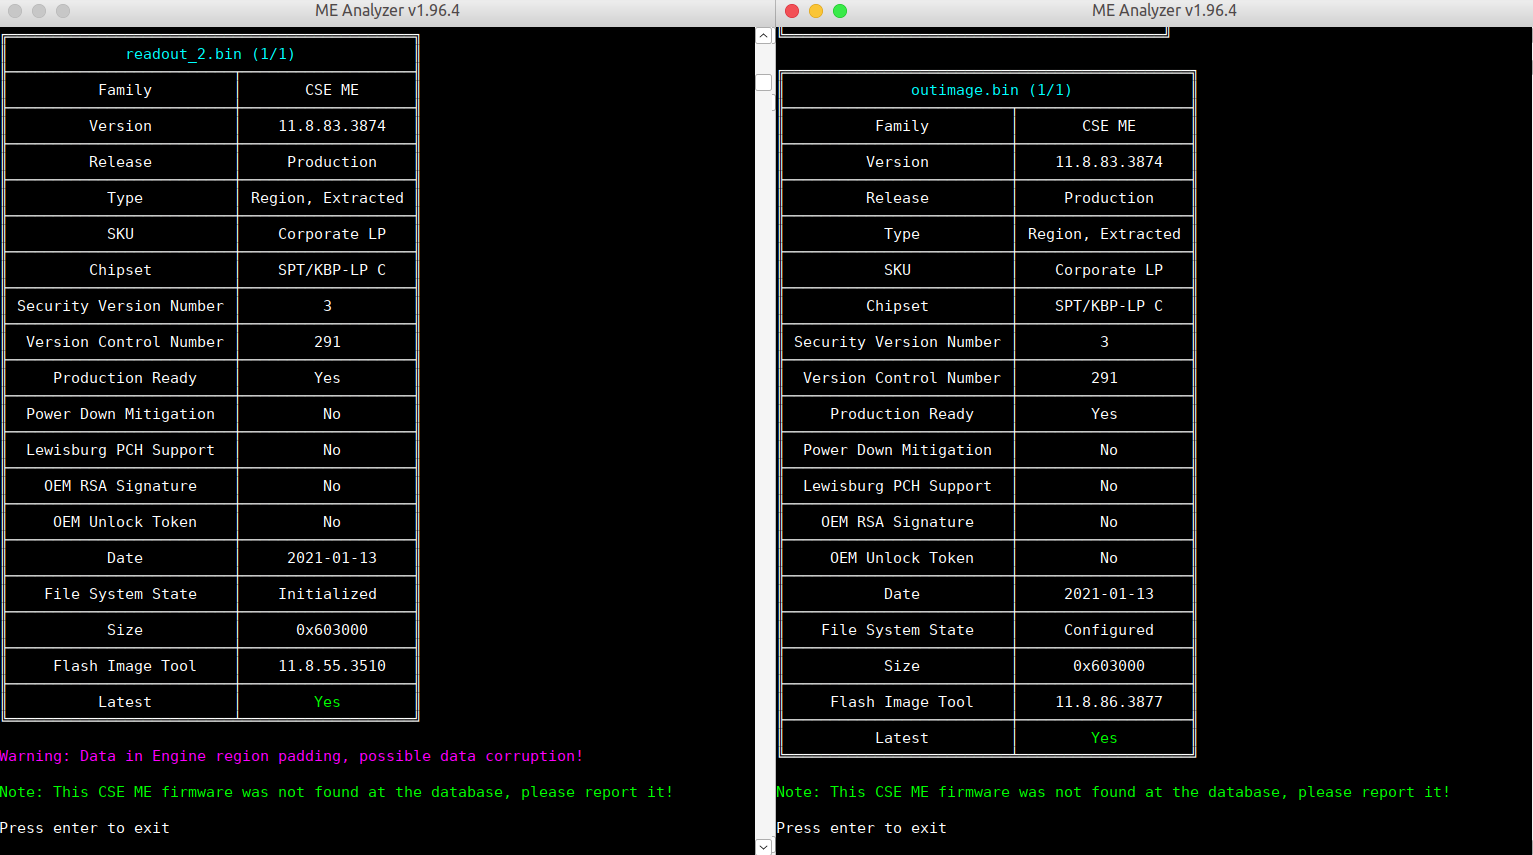Select the outimage.bin (1/1) header
1533x855 pixels.
(991, 90)
